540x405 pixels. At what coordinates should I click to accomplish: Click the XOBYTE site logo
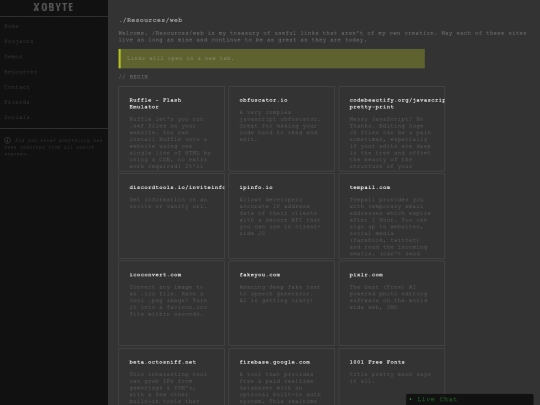[53, 7]
